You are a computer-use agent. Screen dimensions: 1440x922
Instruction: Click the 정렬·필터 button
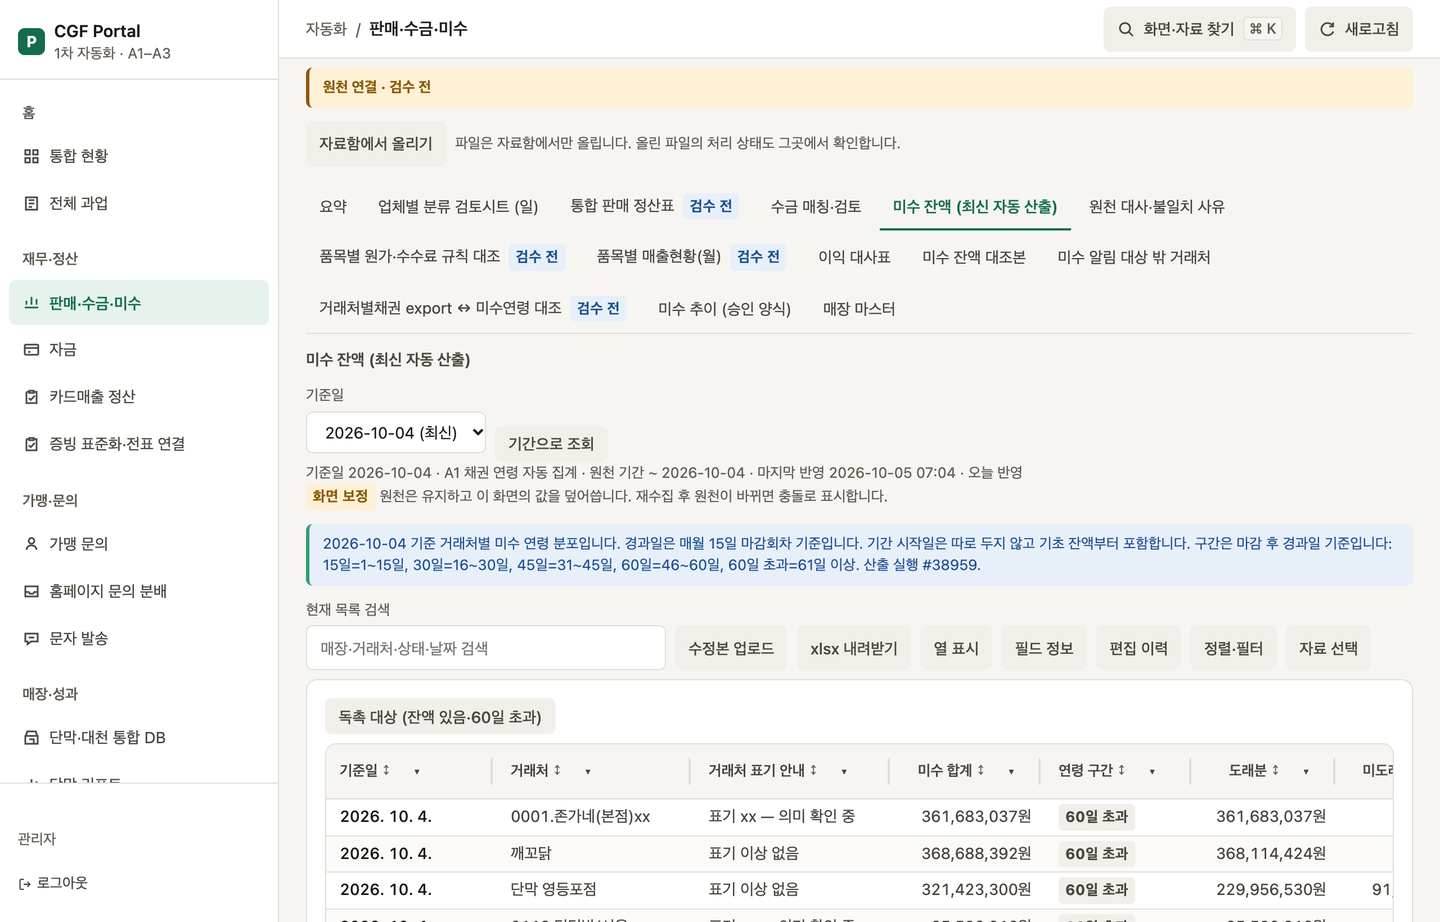click(x=1234, y=648)
